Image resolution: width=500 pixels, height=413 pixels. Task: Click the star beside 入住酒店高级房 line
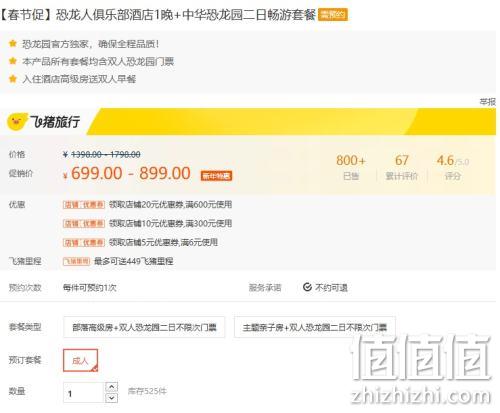coord(13,79)
